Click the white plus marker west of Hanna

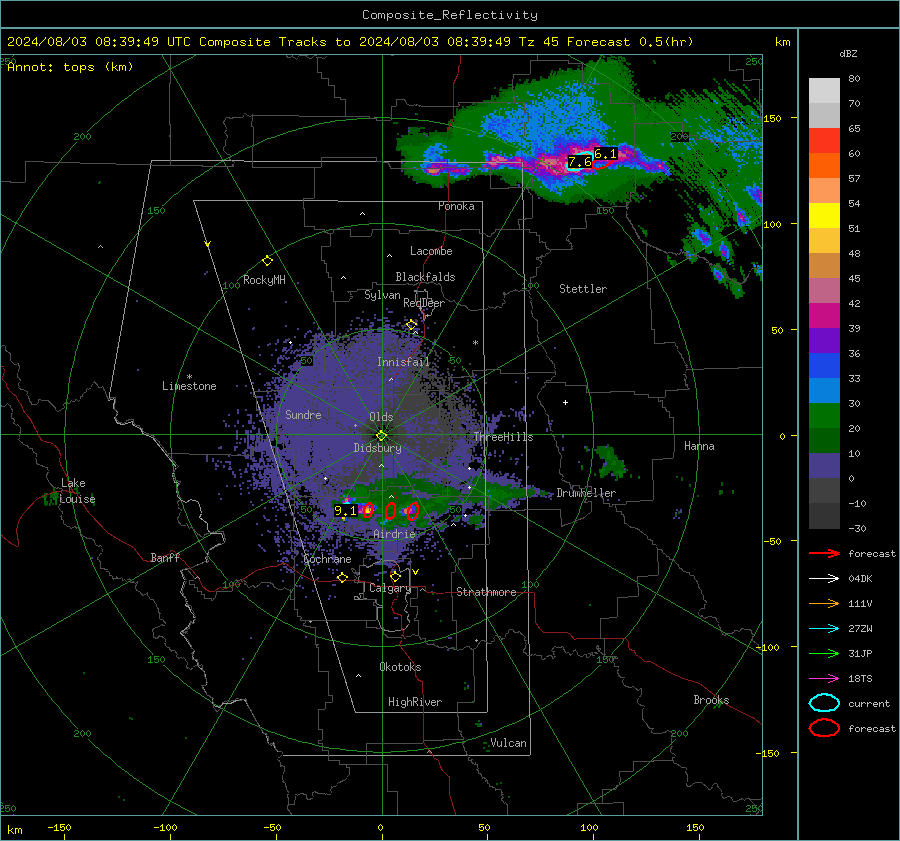[x=565, y=402]
